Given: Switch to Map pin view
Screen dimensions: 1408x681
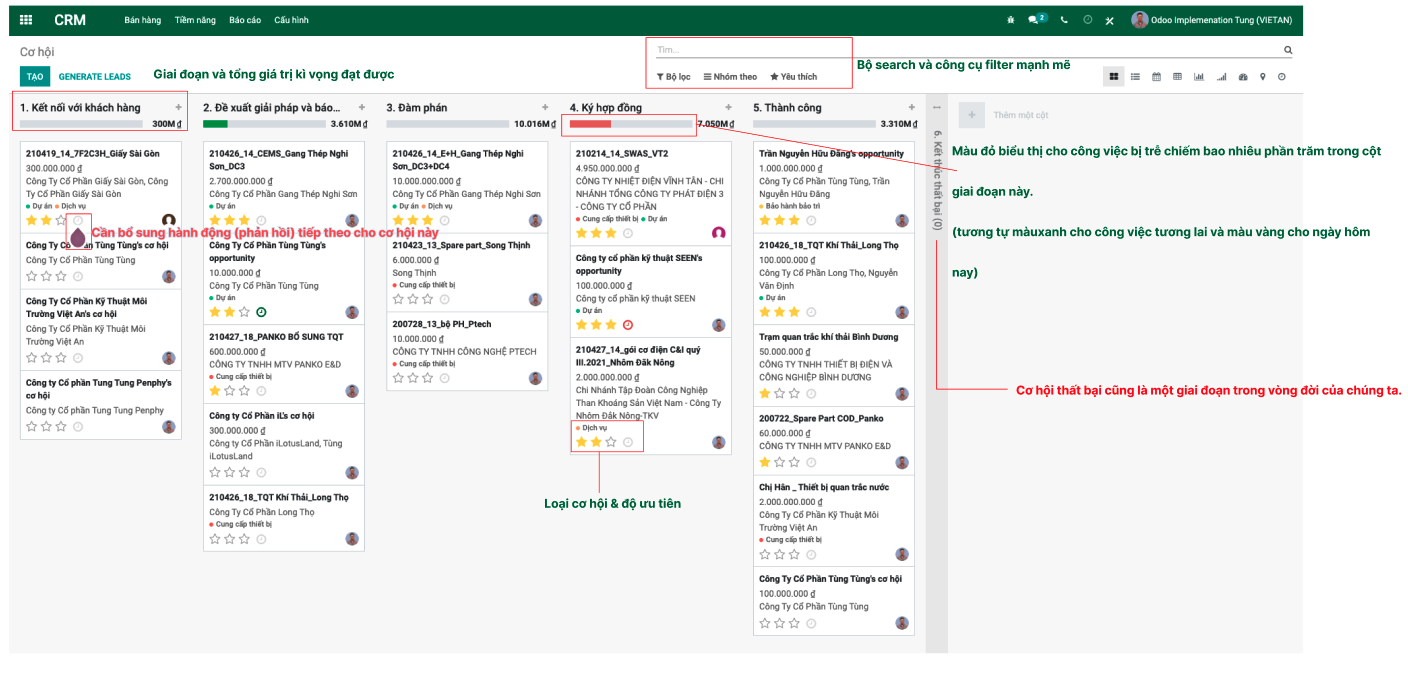Looking at the screenshot, I should pos(1263,76).
